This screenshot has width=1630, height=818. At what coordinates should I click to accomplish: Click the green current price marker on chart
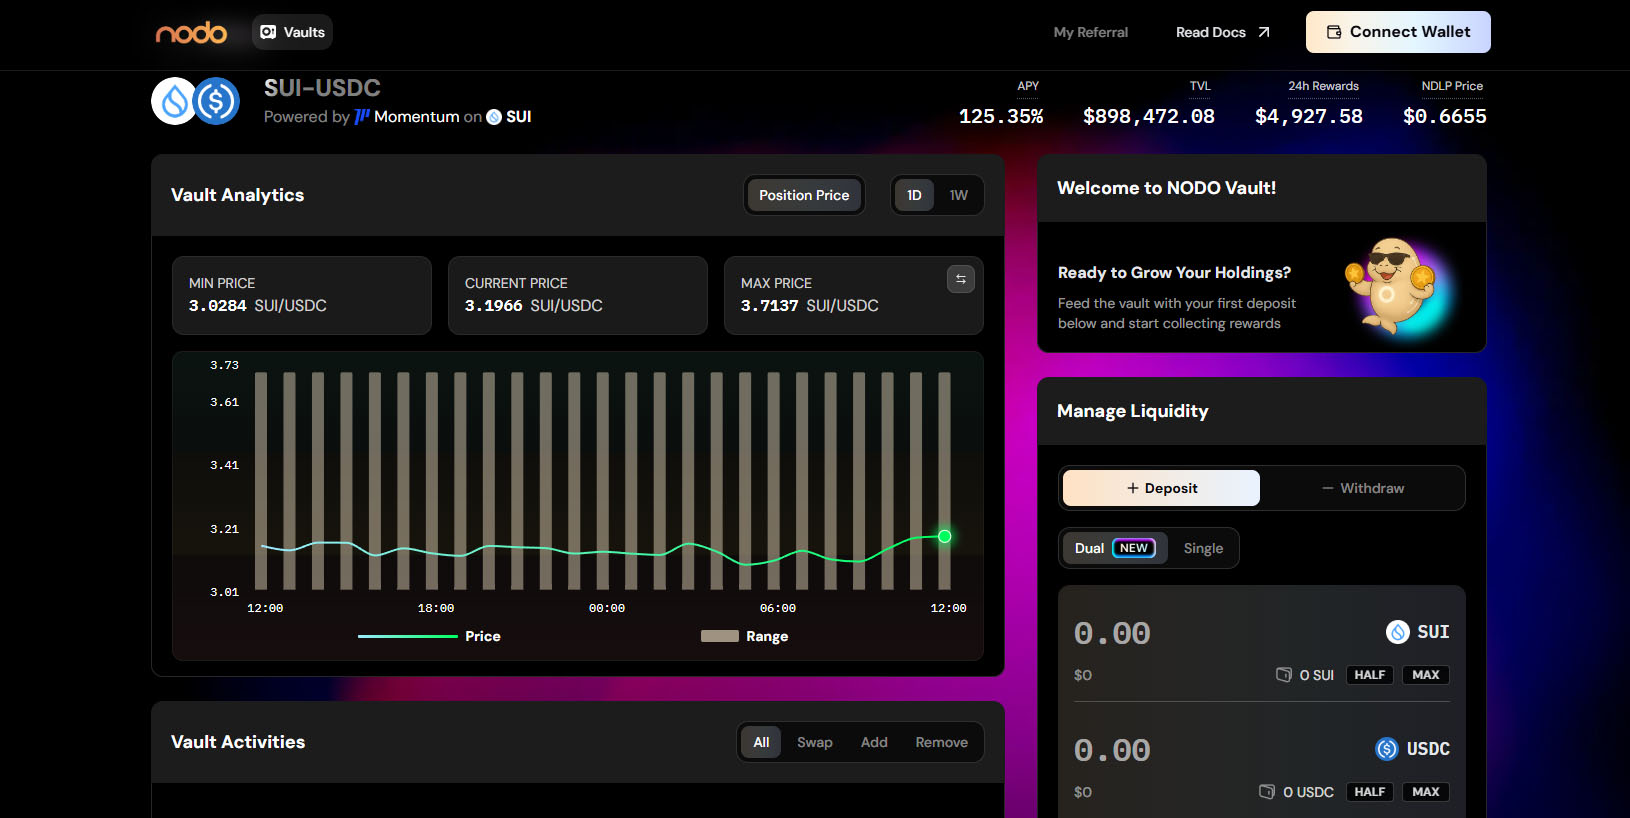click(x=944, y=537)
